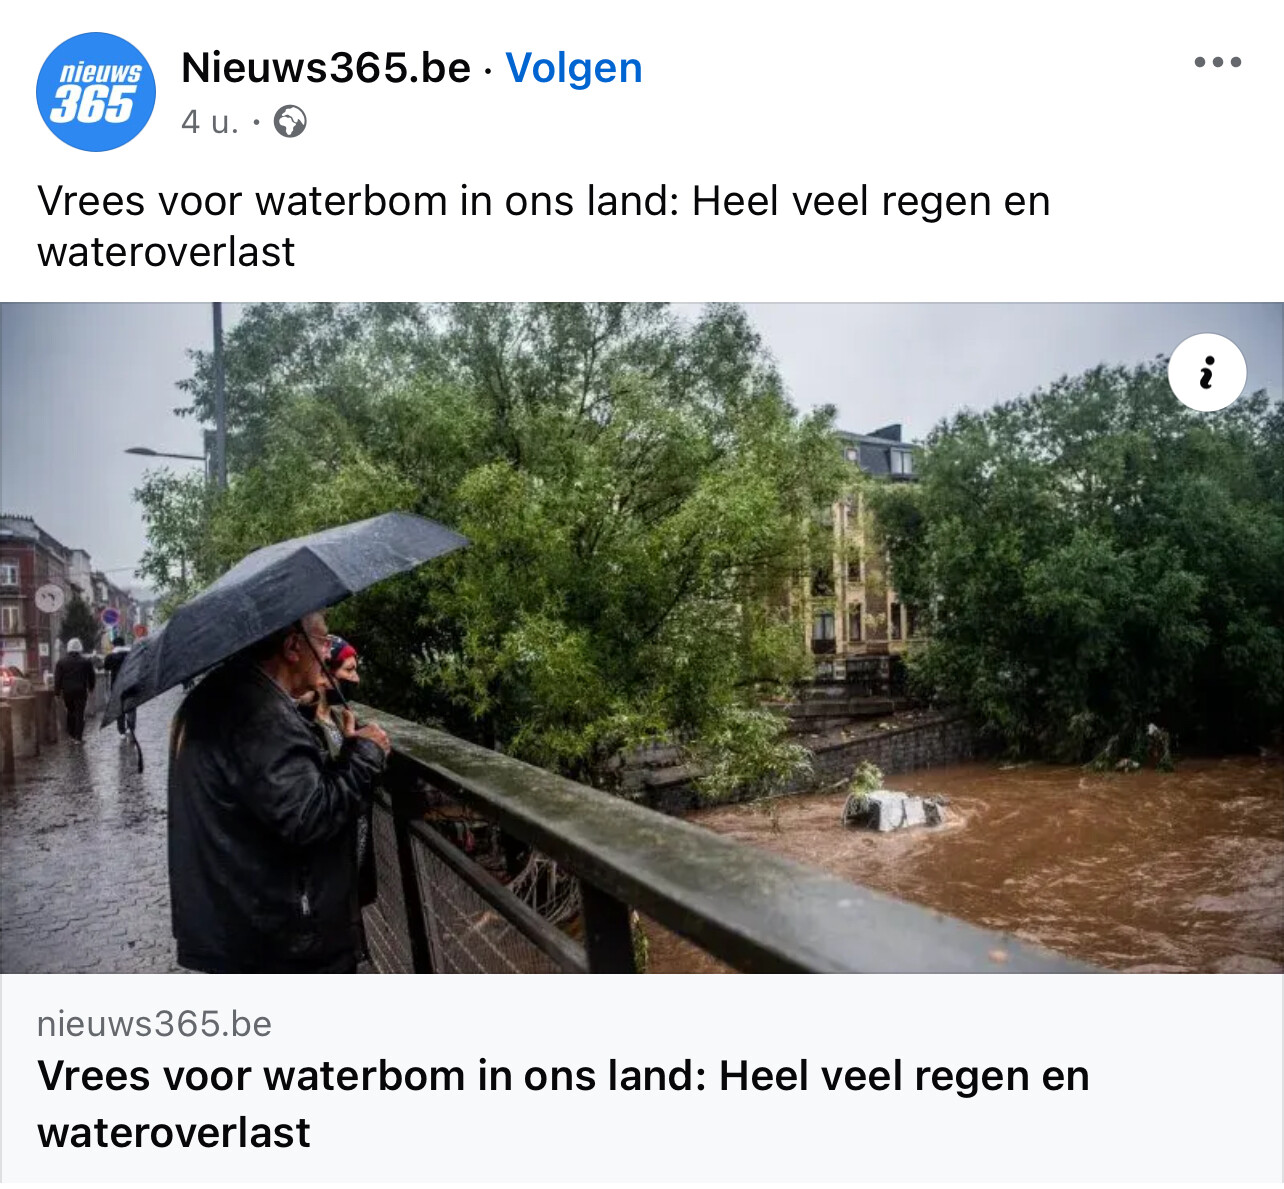Follow the page via Volgen link
The height and width of the screenshot is (1189, 1284).
coord(573,68)
